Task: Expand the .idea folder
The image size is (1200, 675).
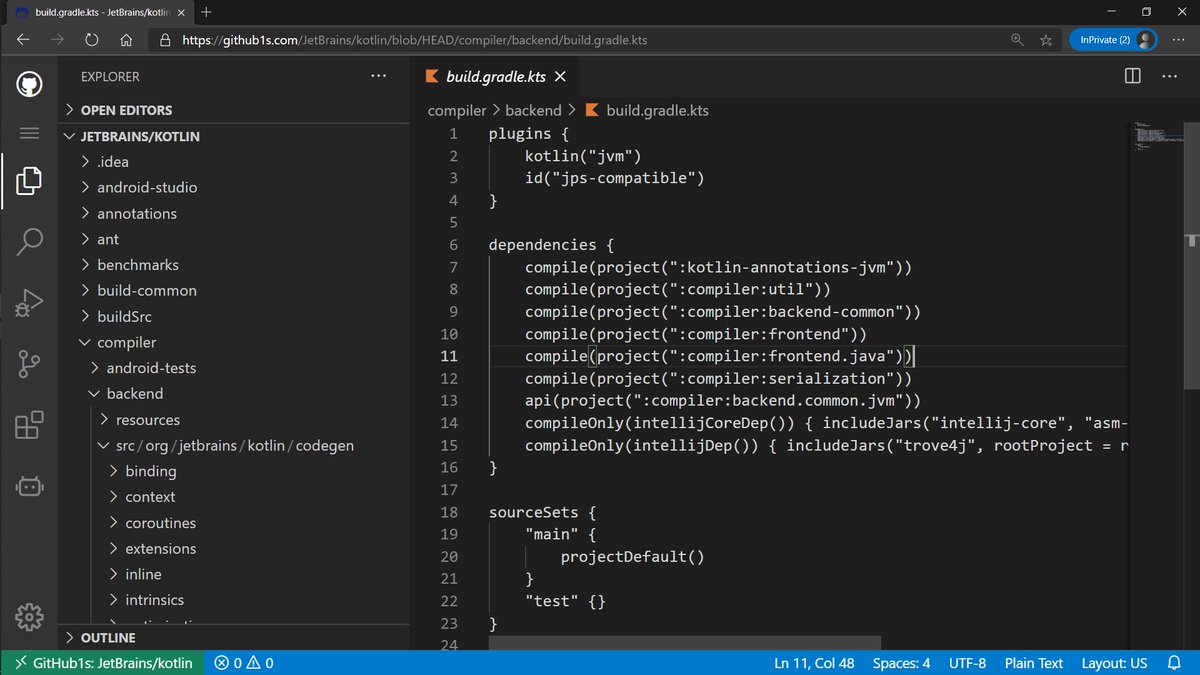Action: pos(235,161)
